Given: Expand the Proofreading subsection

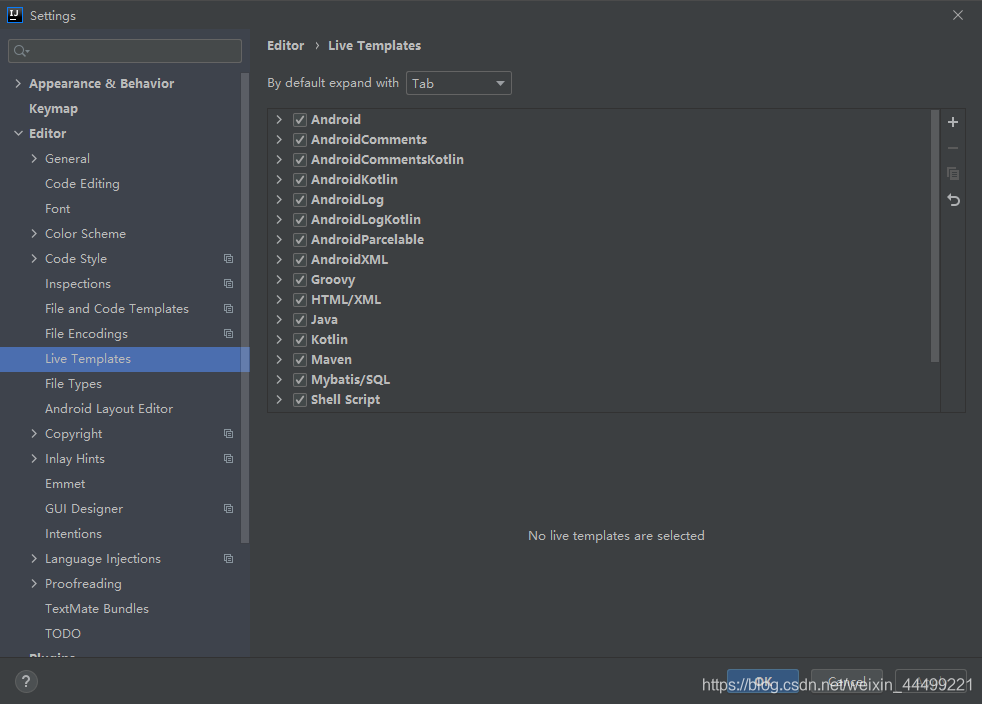Looking at the screenshot, I should 34,584.
